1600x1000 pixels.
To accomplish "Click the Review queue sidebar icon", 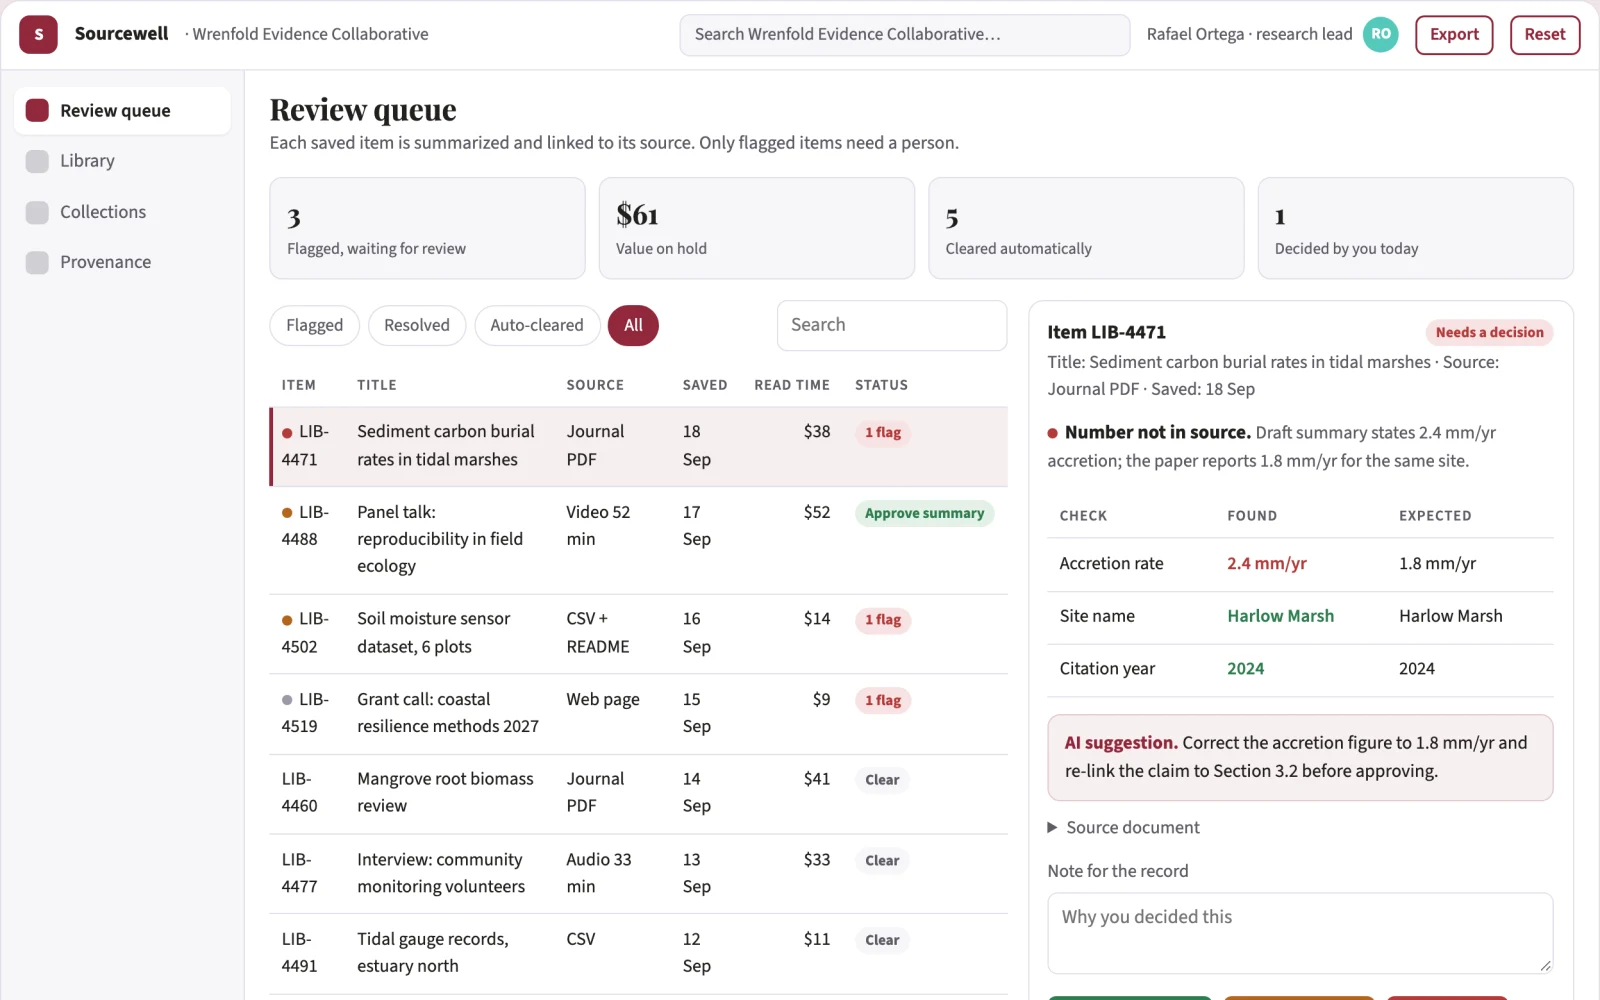I will pyautogui.click(x=37, y=110).
